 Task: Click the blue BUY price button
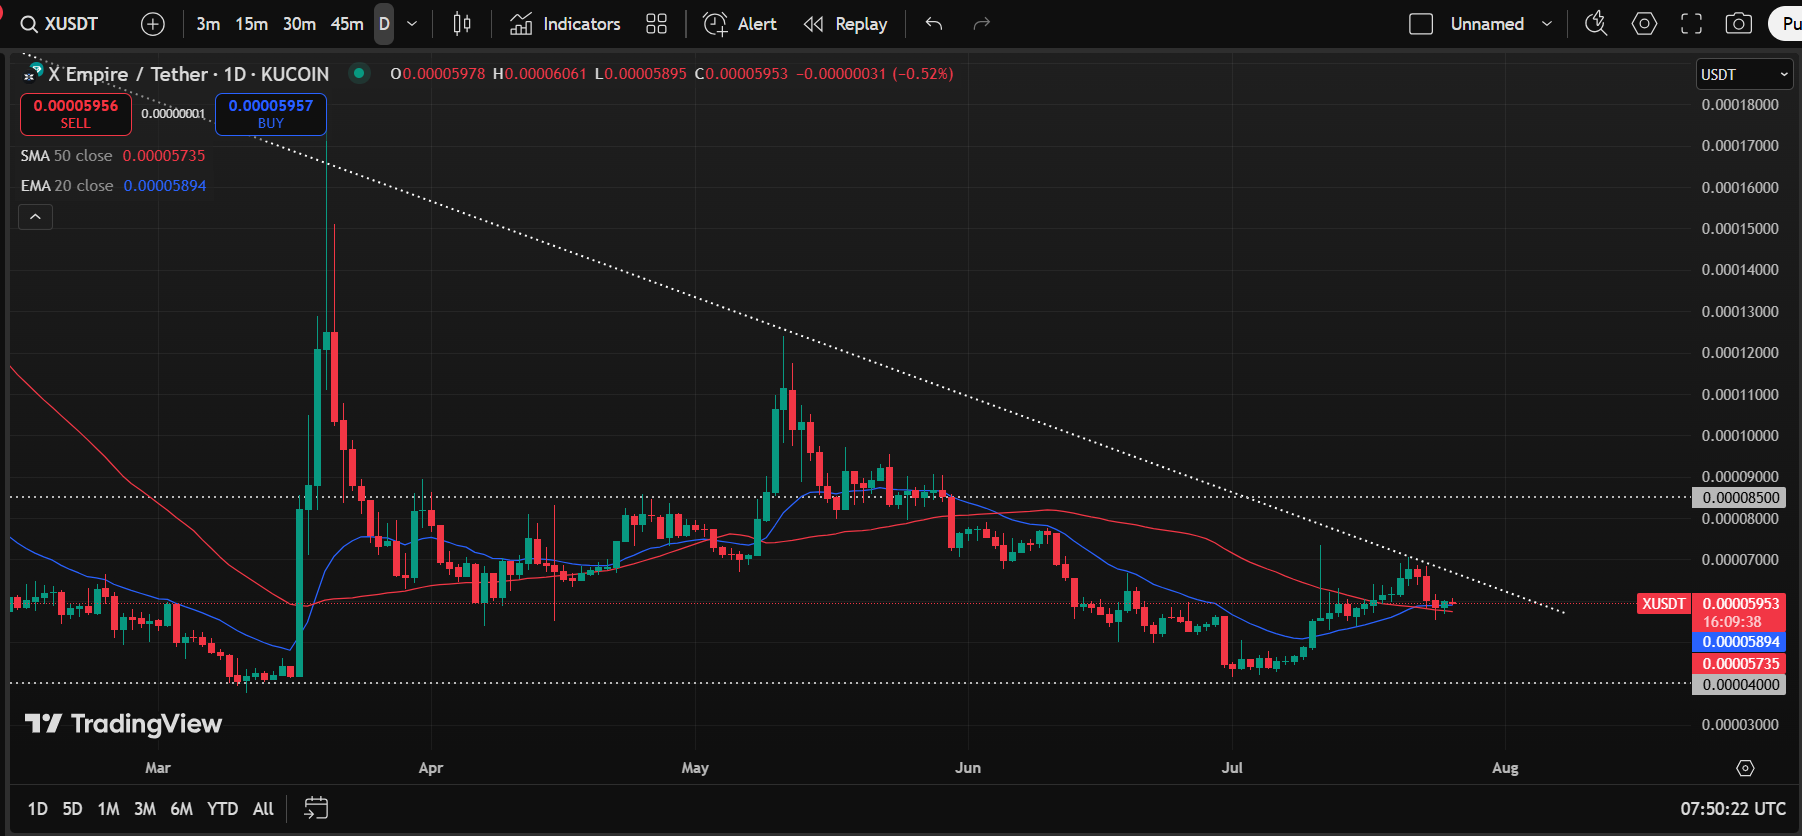(271, 114)
